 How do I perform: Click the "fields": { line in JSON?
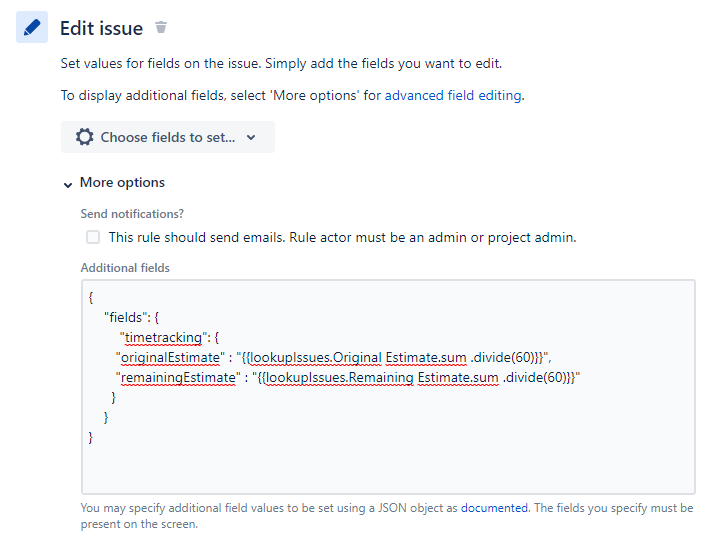click(132, 317)
